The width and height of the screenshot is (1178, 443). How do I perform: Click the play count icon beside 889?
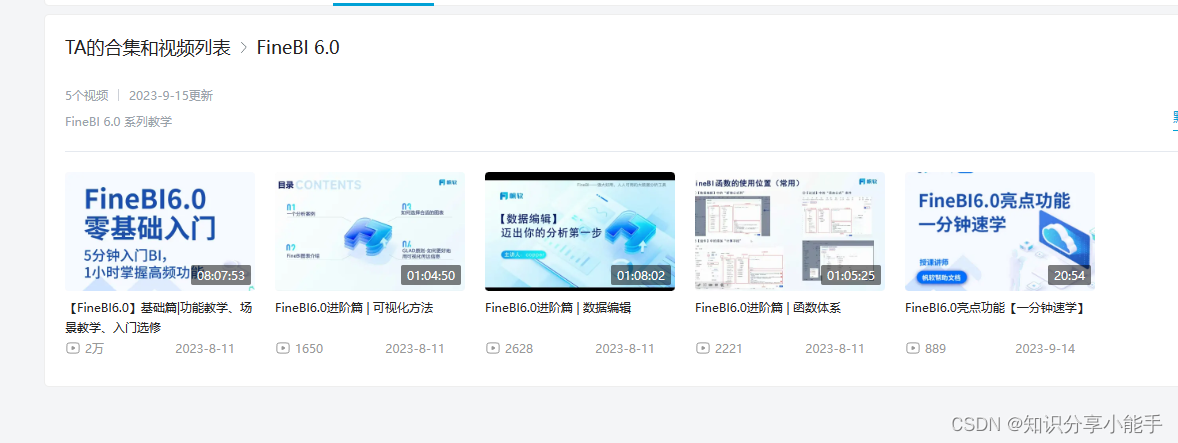point(912,348)
